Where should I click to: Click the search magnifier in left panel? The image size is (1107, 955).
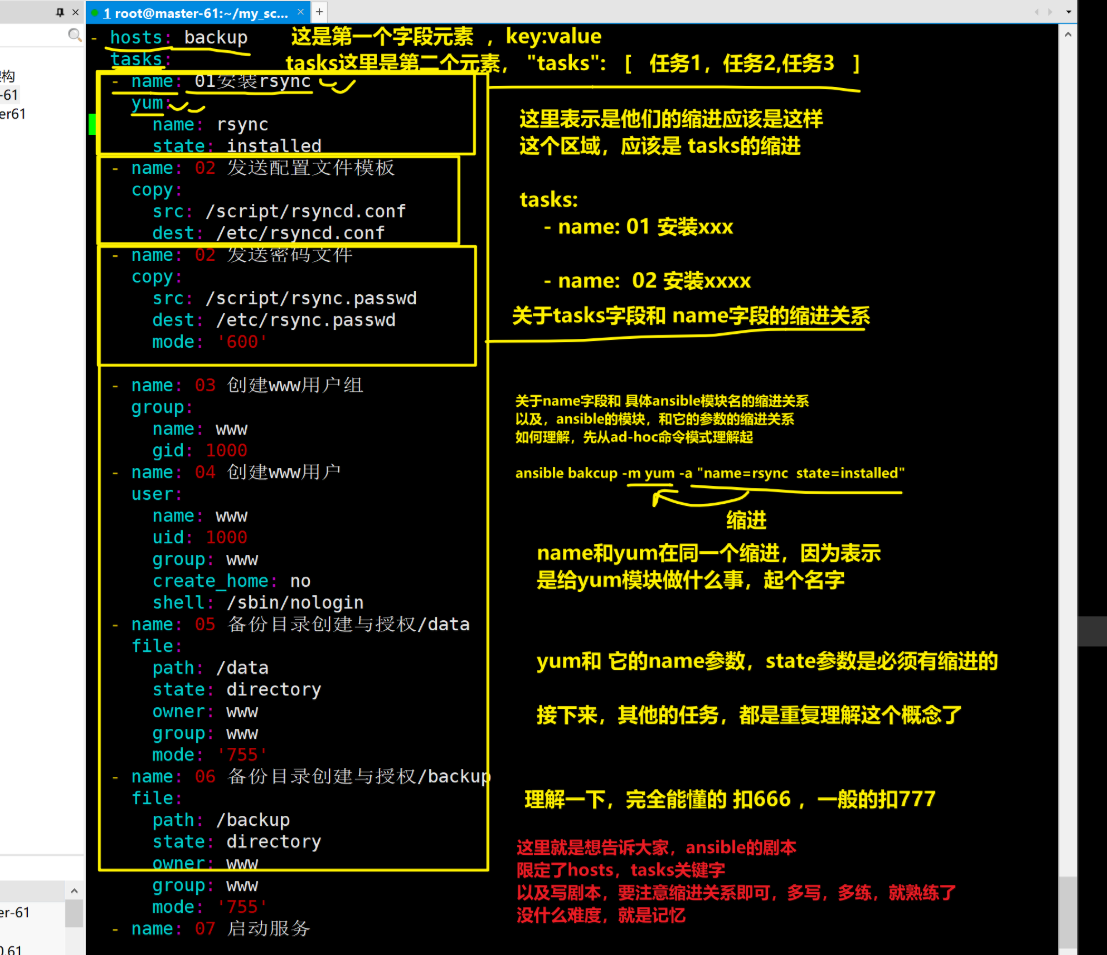coord(75,35)
